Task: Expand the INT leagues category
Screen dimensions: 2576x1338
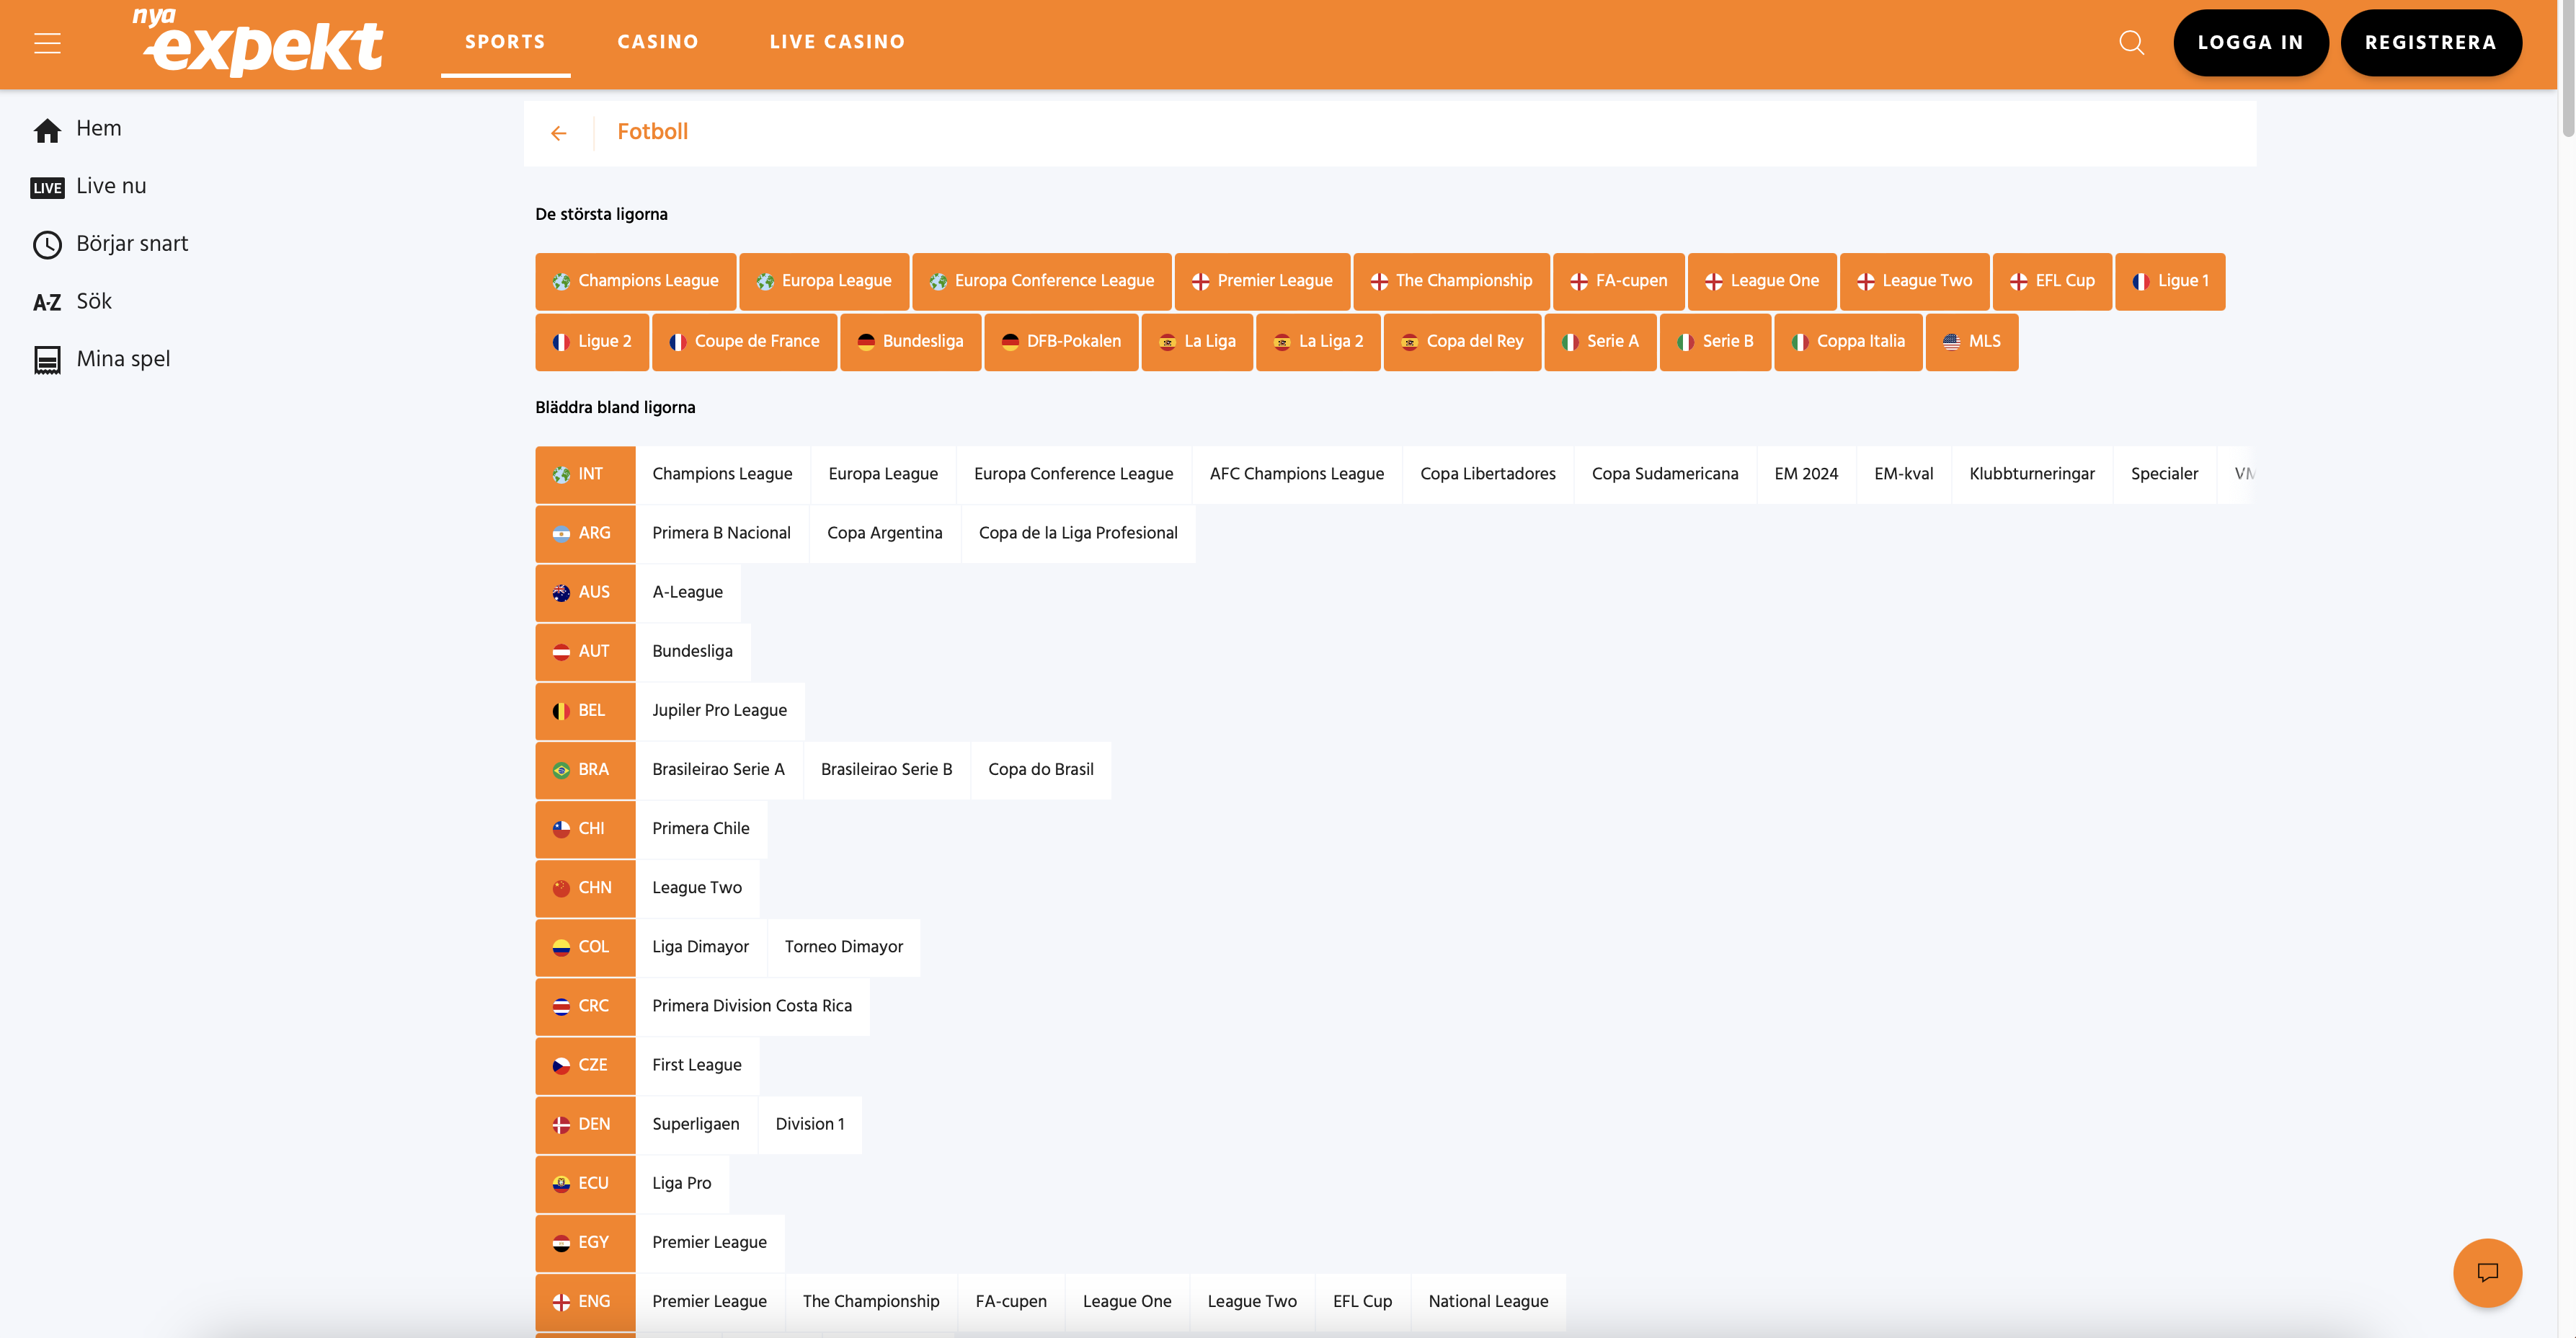Action: click(x=585, y=474)
